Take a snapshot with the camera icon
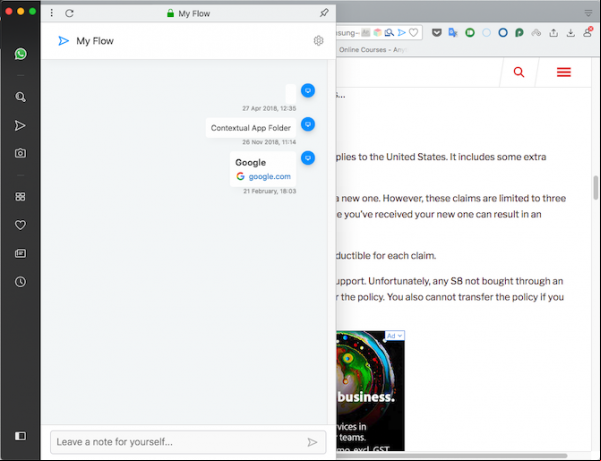Viewport: 601px width, 461px height. click(x=20, y=153)
